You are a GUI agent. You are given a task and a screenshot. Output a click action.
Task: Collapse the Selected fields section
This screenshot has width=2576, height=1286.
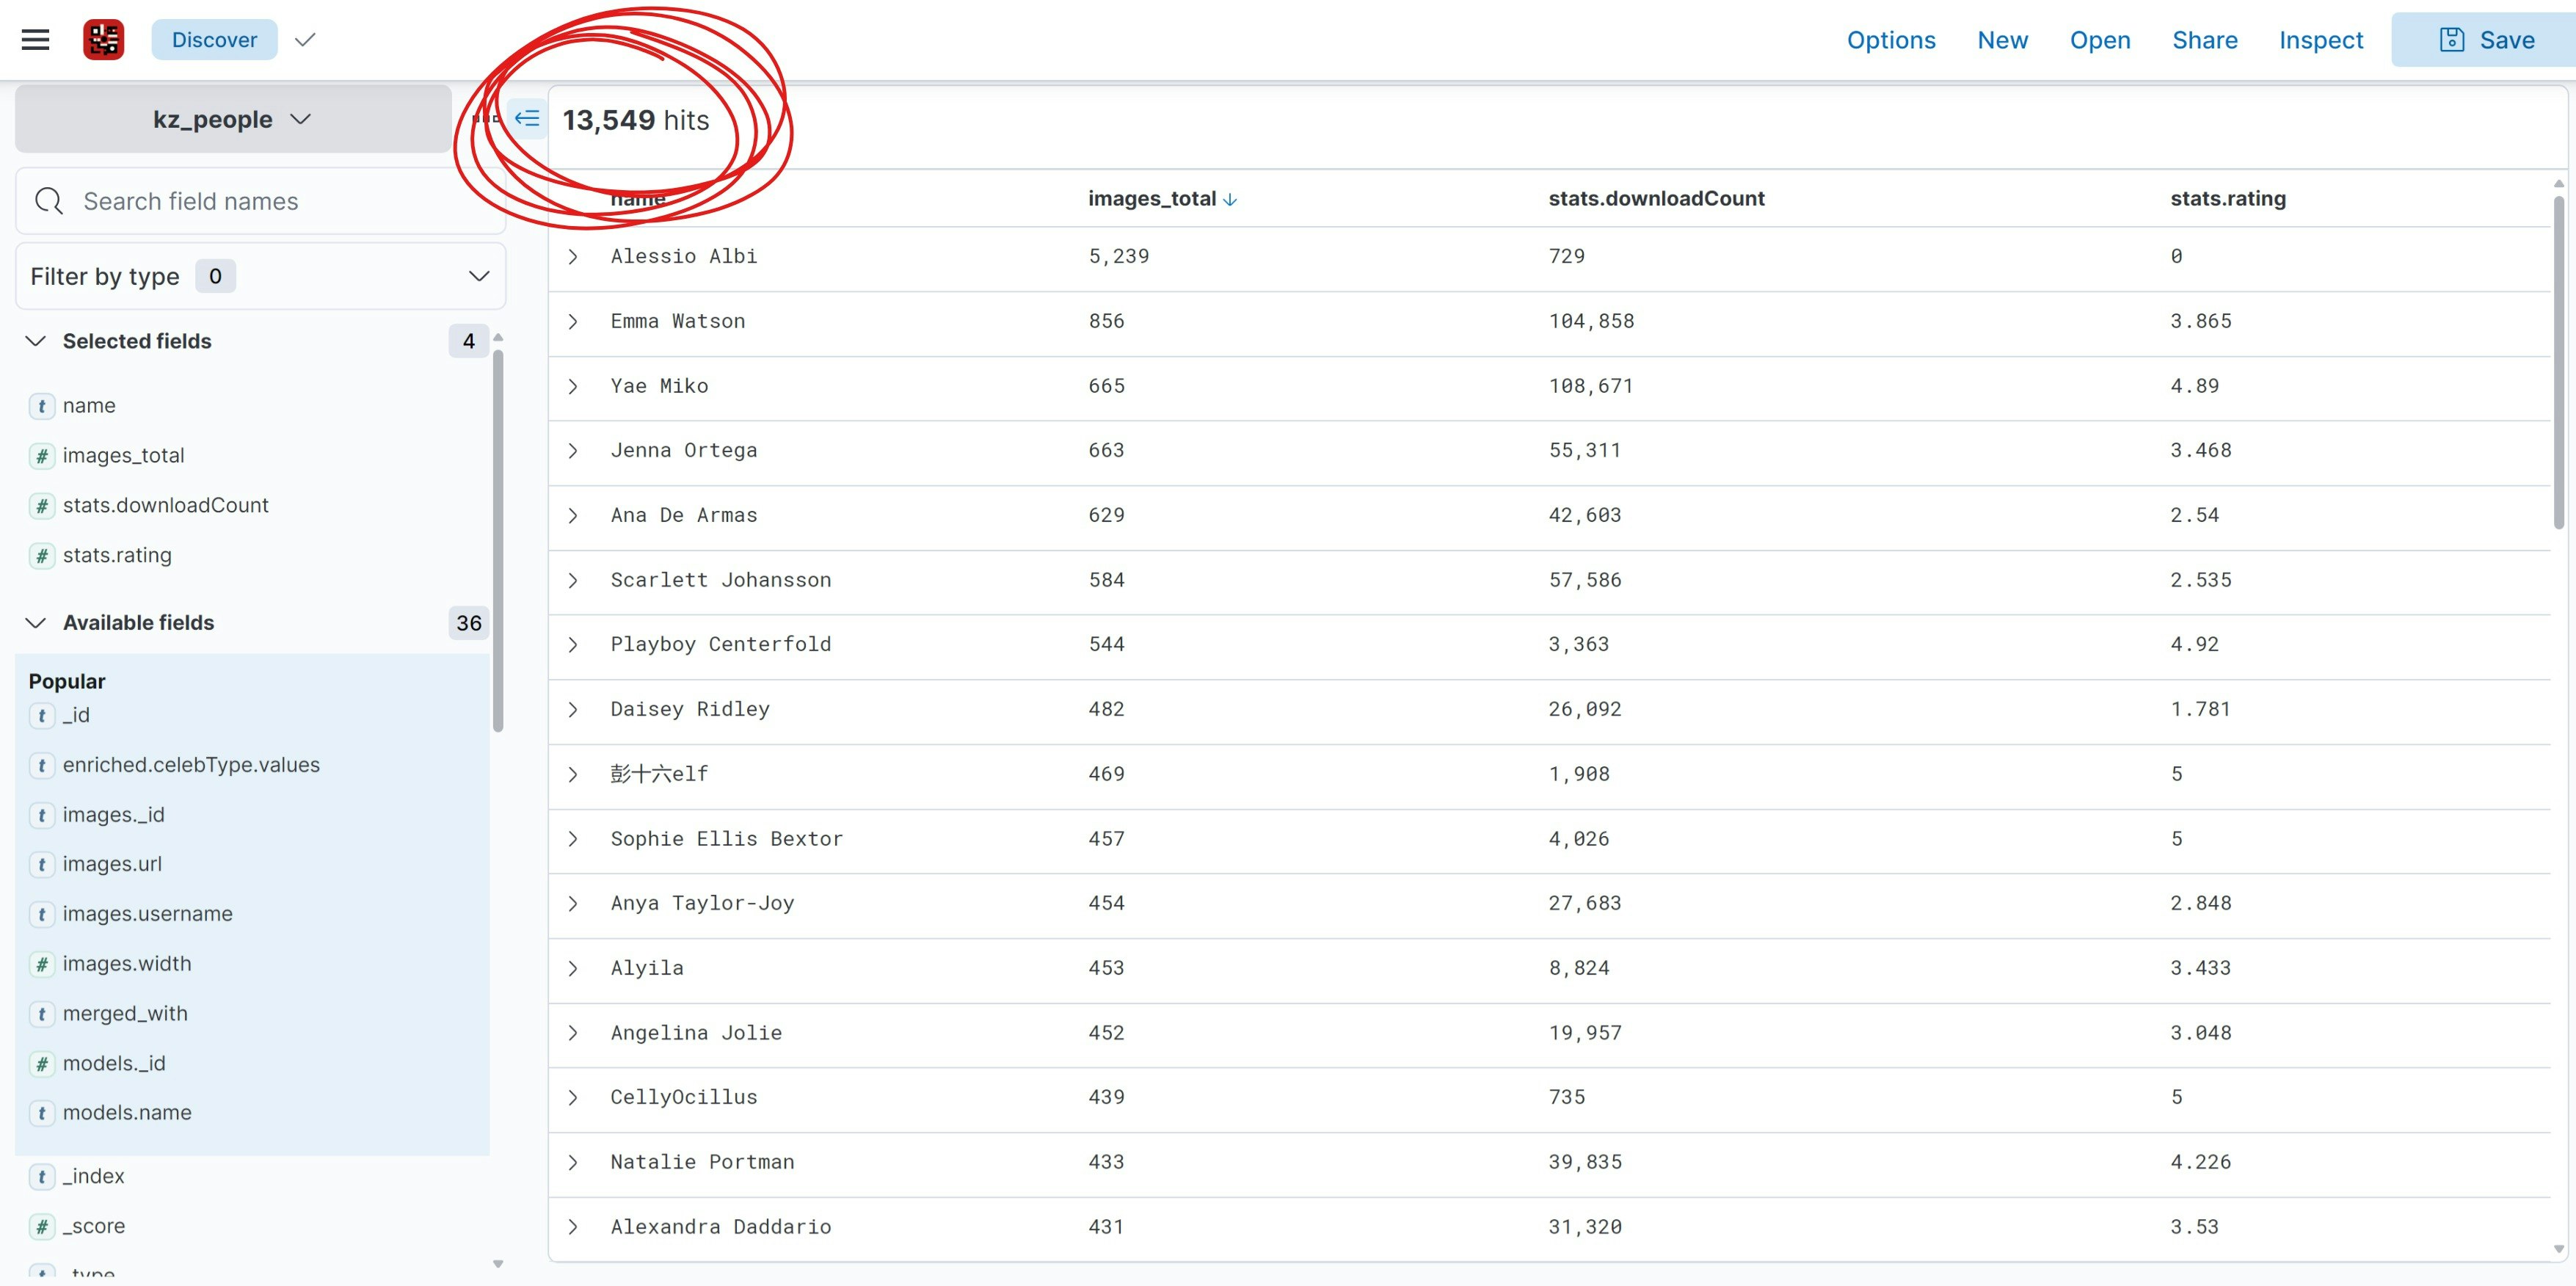click(x=36, y=341)
